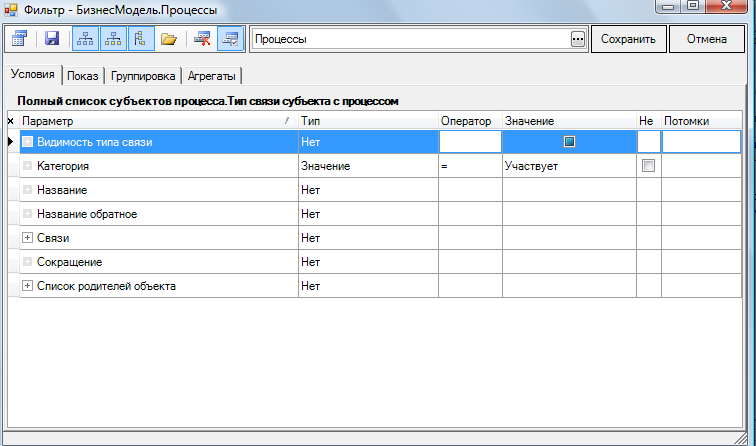The height and width of the screenshot is (446, 756).
Task: Toggle the blue hierarchy tree toolbar icon
Action: tap(85, 39)
